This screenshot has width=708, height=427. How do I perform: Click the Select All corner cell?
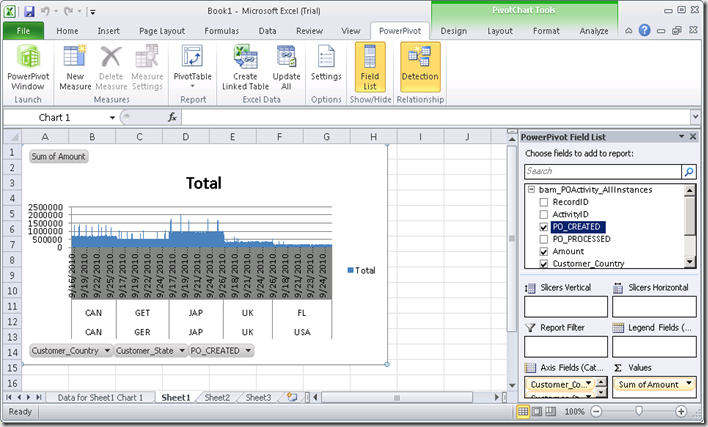(12, 136)
